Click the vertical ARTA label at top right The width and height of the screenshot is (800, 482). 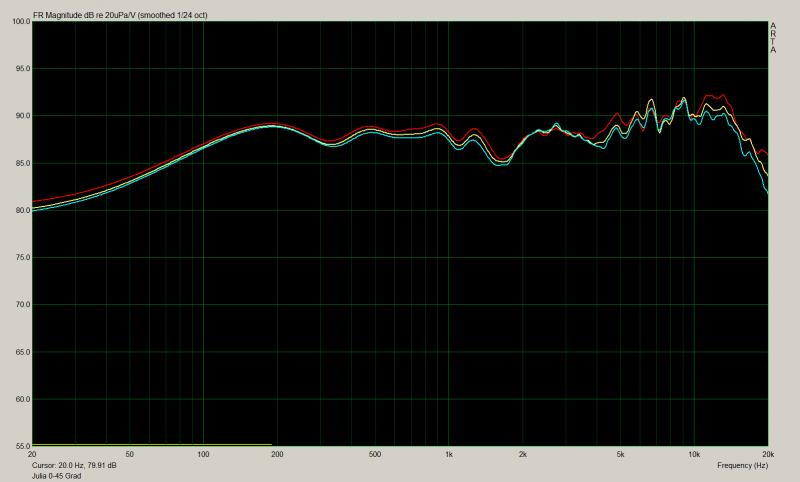click(773, 38)
